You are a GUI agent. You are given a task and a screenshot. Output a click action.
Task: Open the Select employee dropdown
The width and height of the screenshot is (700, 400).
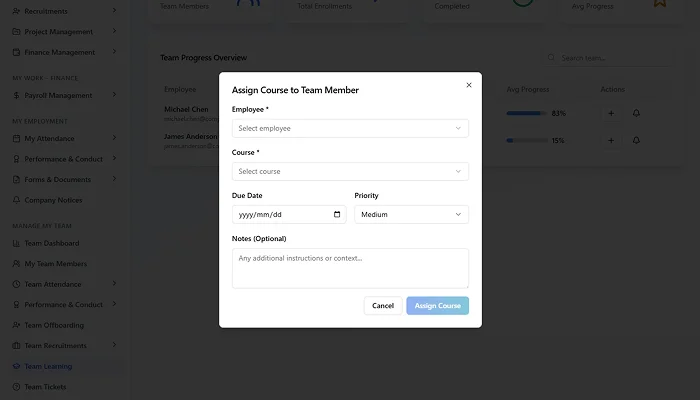(350, 128)
